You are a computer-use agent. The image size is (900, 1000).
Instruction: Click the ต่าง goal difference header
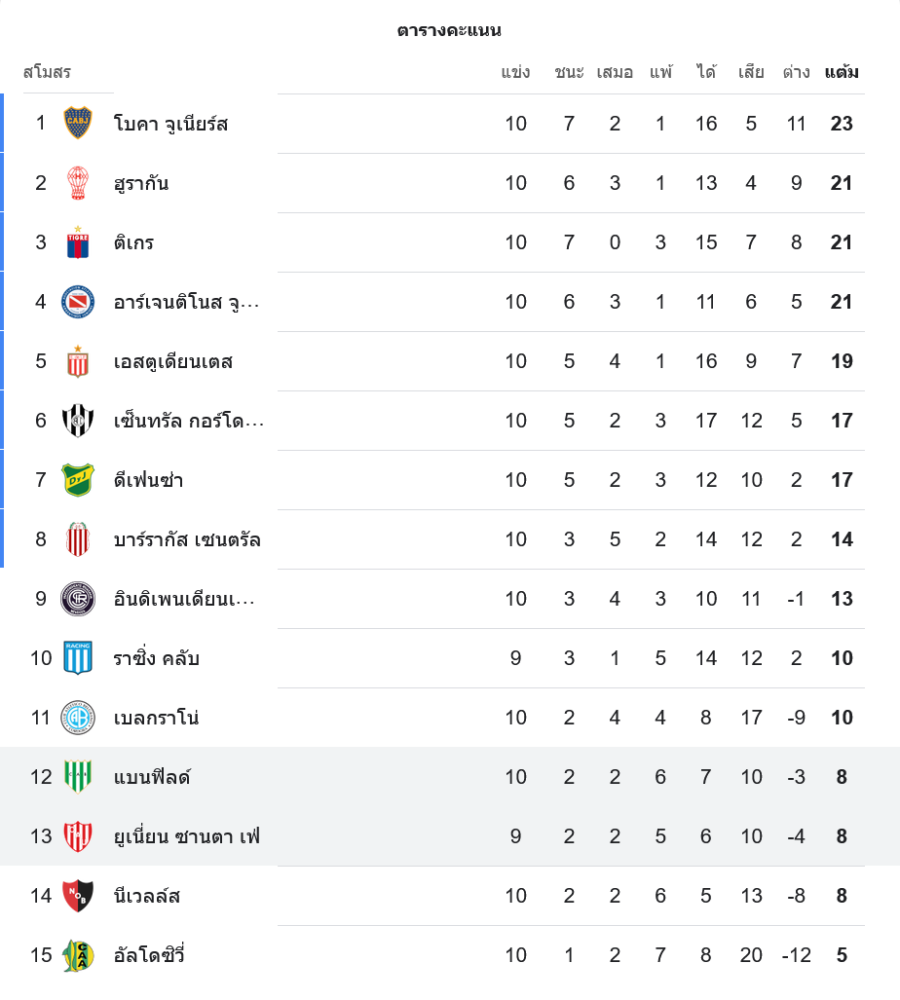tap(796, 73)
